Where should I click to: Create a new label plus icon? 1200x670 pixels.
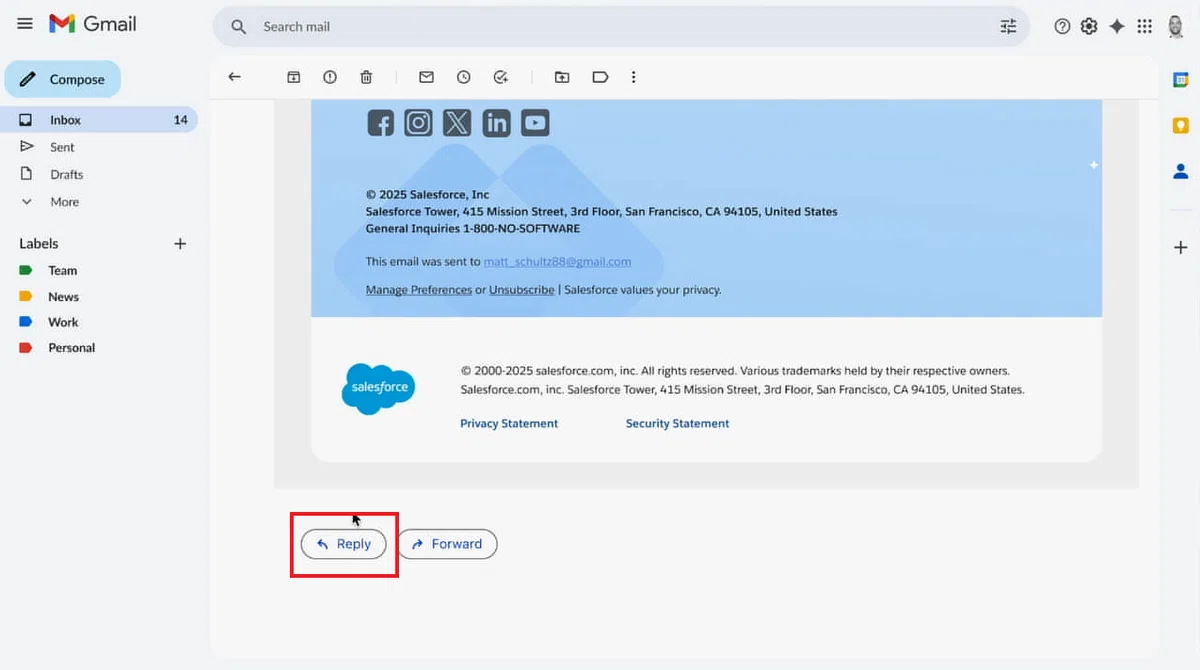pyautogui.click(x=180, y=243)
